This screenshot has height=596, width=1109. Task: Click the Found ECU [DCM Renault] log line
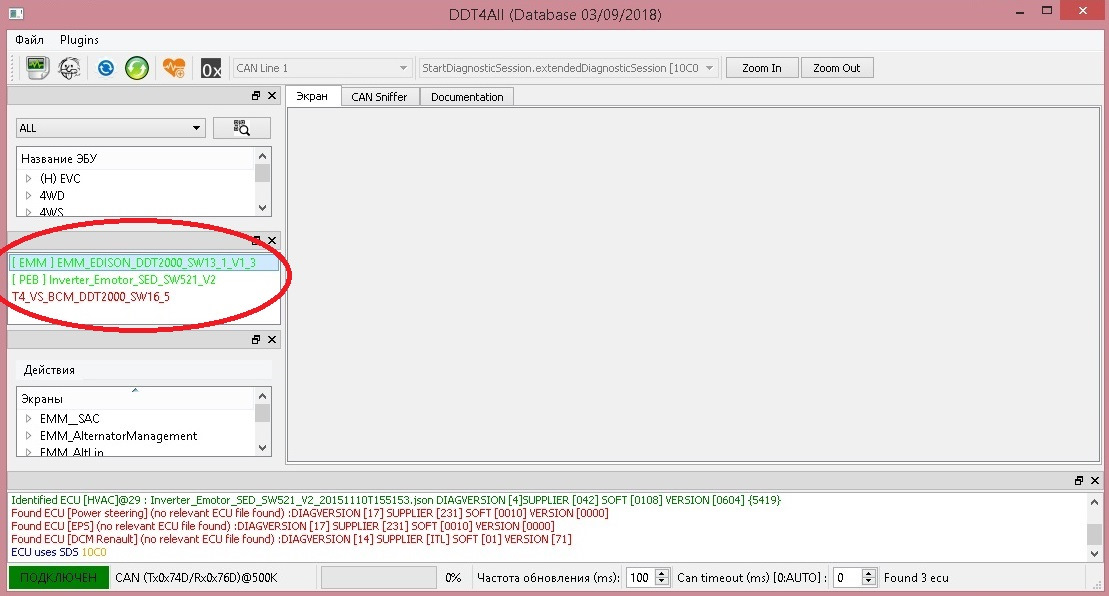point(291,539)
